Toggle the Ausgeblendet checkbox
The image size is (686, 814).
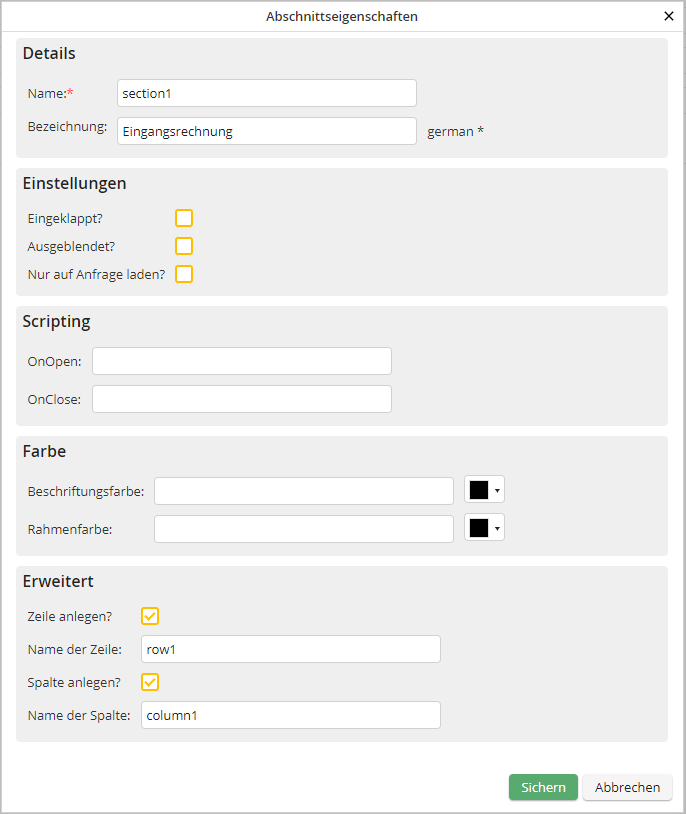(x=184, y=246)
